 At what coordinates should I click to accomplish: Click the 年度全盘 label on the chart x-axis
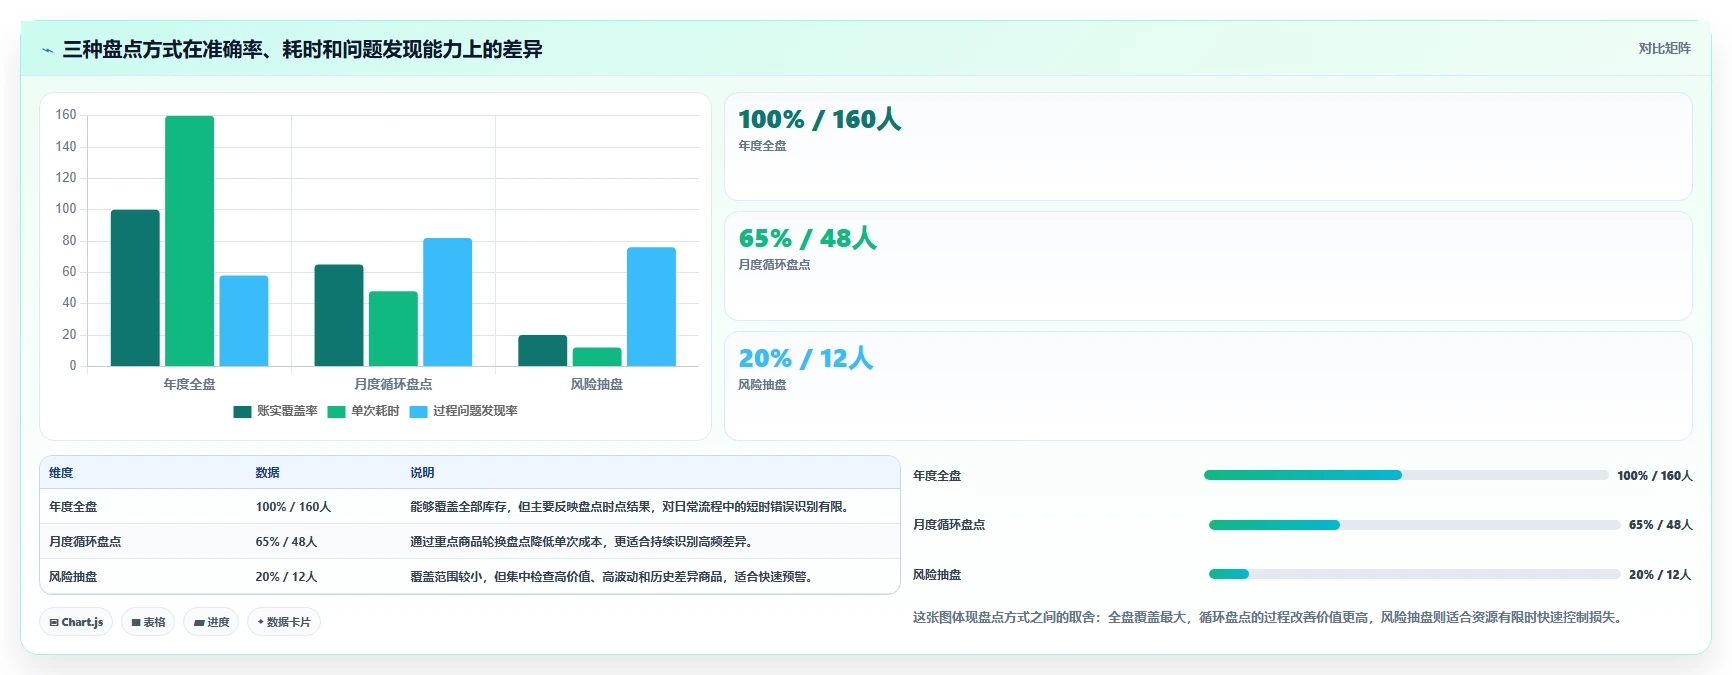189,384
